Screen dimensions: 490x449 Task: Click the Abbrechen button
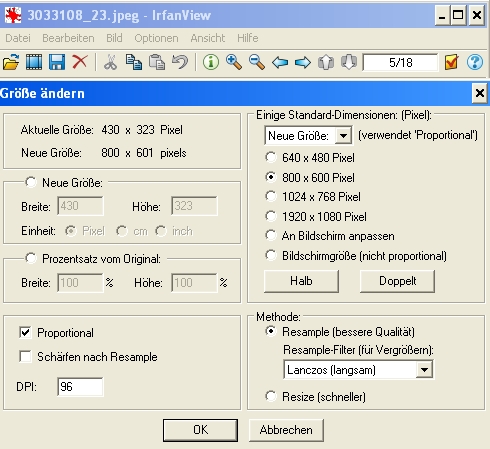coord(286,430)
